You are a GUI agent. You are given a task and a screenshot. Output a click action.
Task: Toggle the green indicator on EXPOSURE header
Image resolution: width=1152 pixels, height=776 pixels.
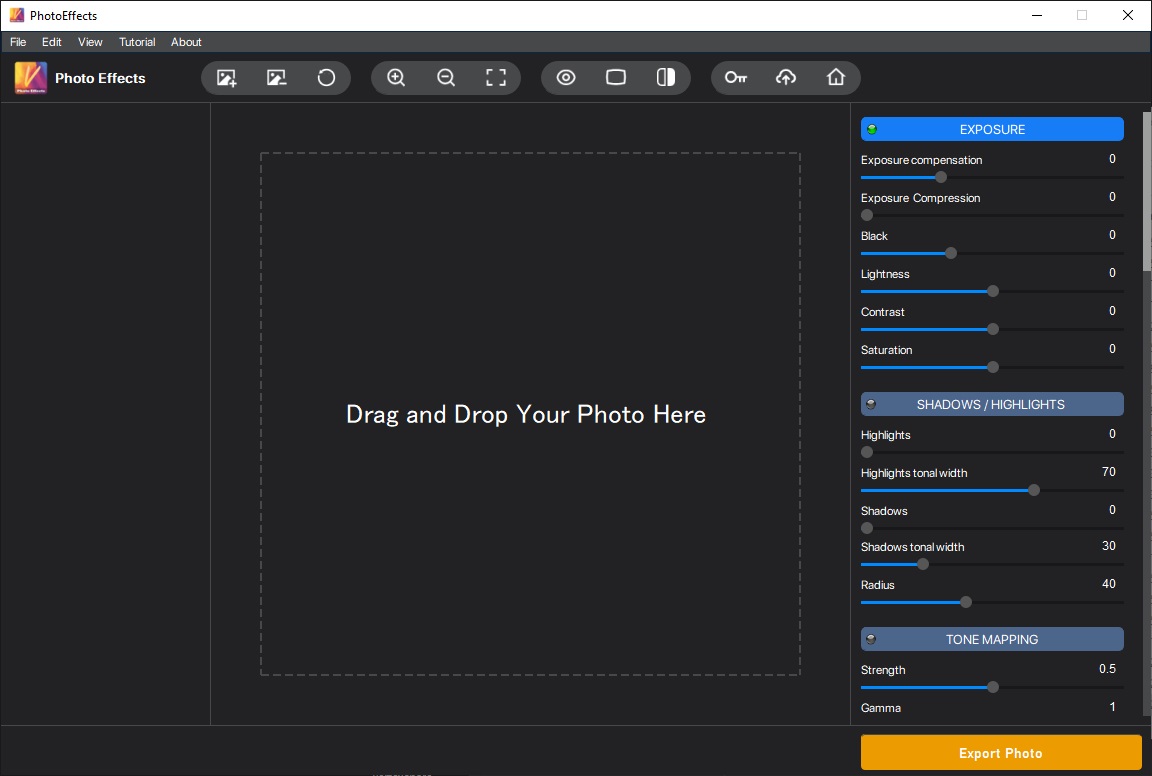(872, 129)
